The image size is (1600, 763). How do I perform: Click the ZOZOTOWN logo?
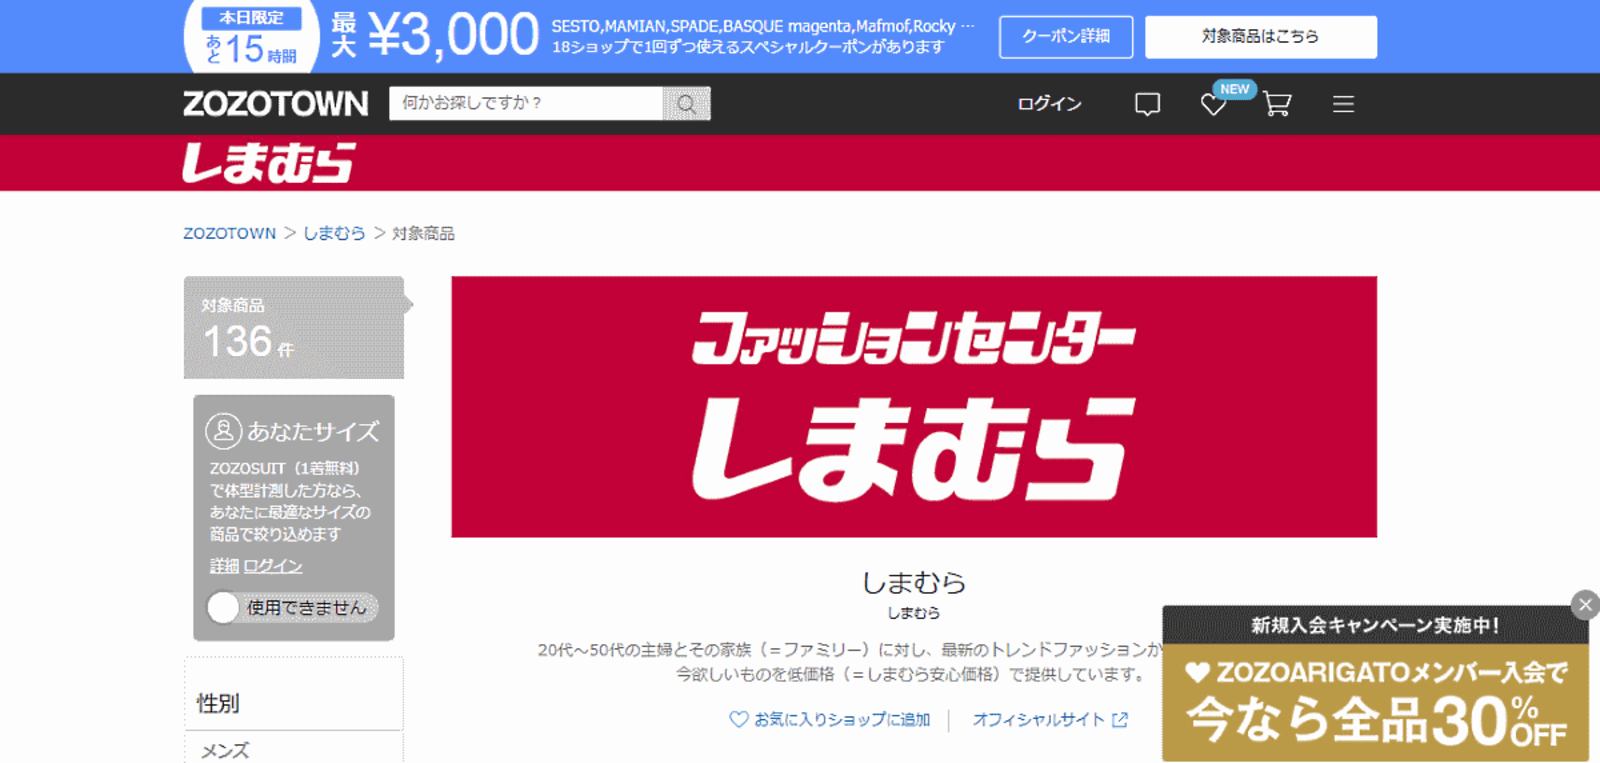(275, 104)
